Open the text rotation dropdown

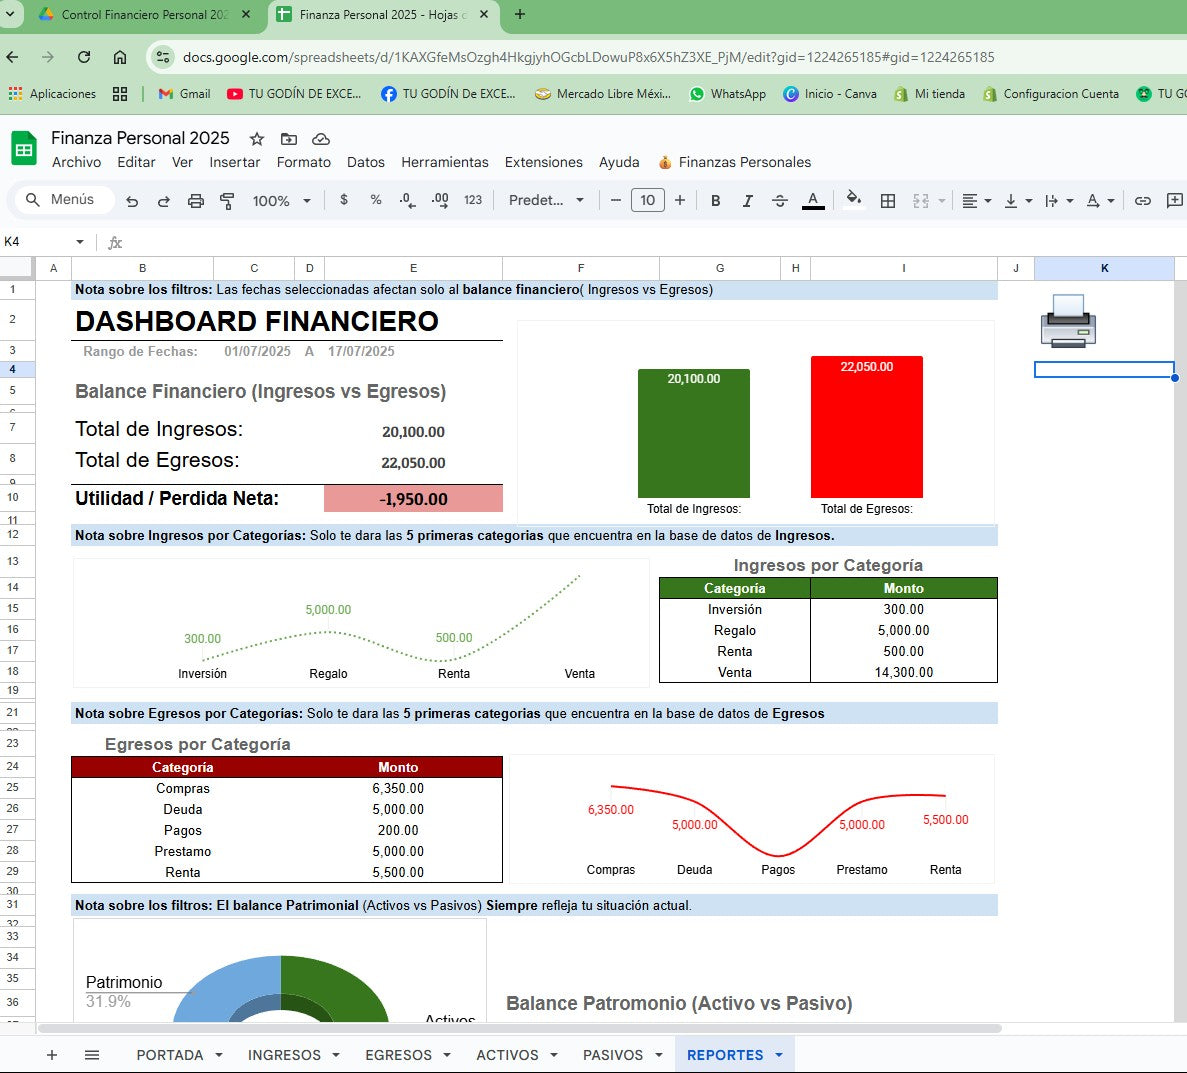[x=1099, y=201]
